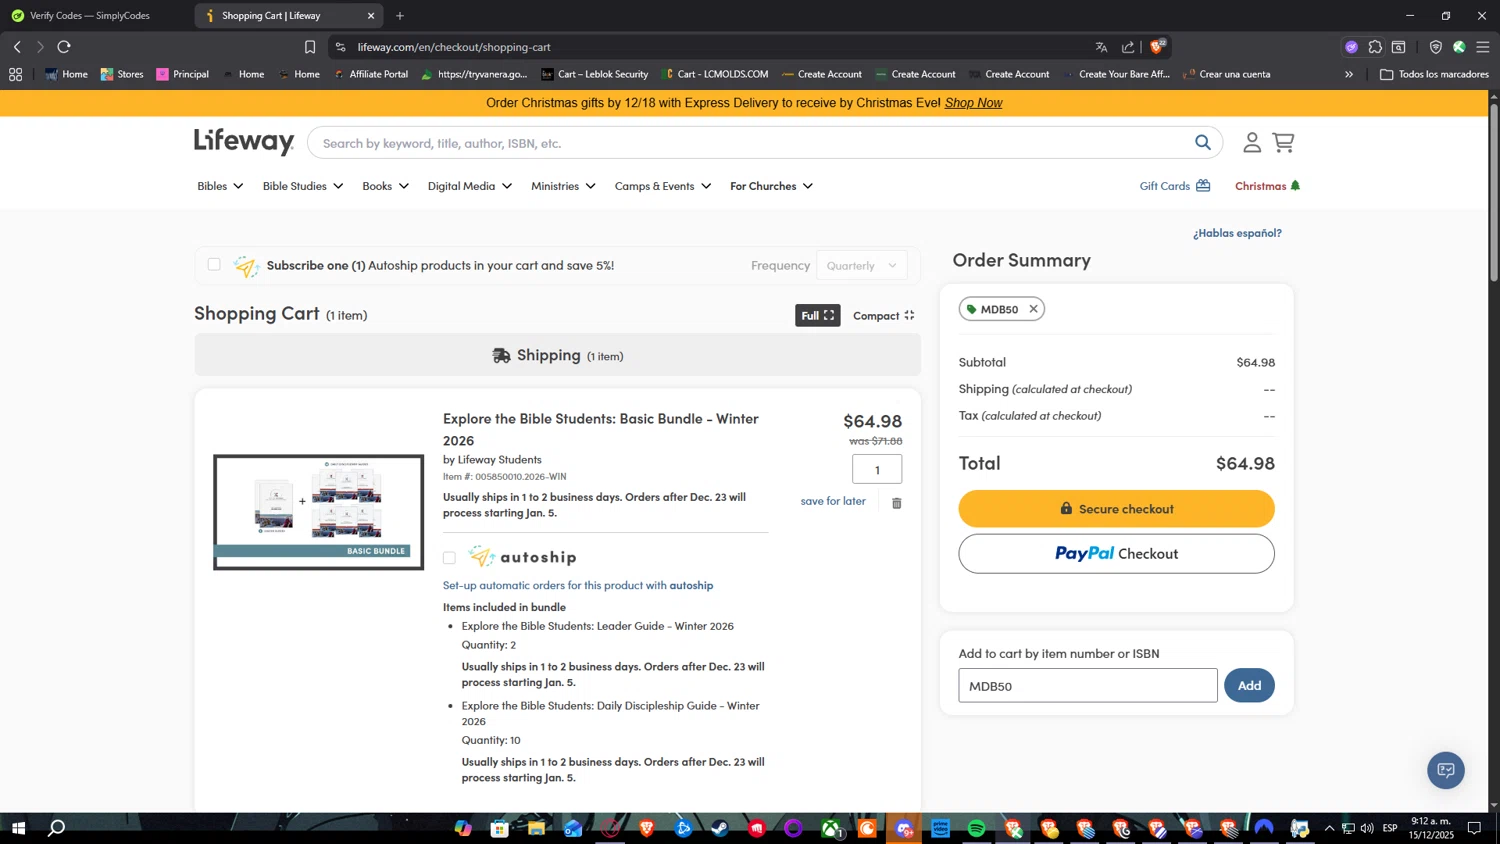This screenshot has height=844, width=1500.
Task: Click the search magnifier icon in Lifeway search bar
Action: 1202,143
